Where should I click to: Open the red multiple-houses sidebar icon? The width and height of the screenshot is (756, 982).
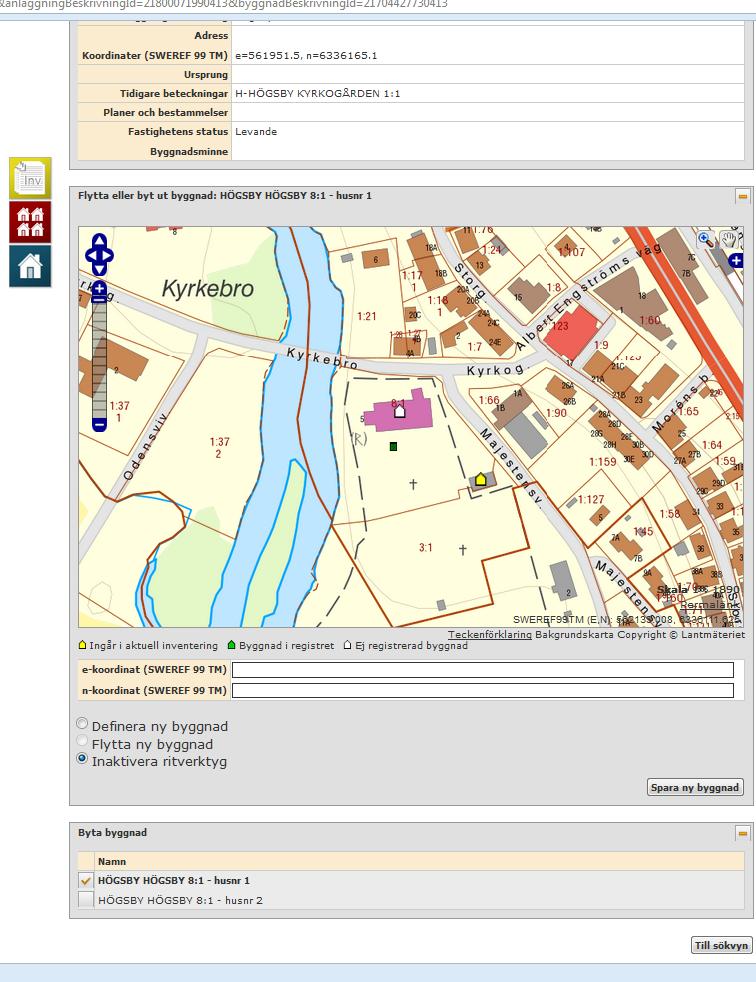tap(30, 222)
